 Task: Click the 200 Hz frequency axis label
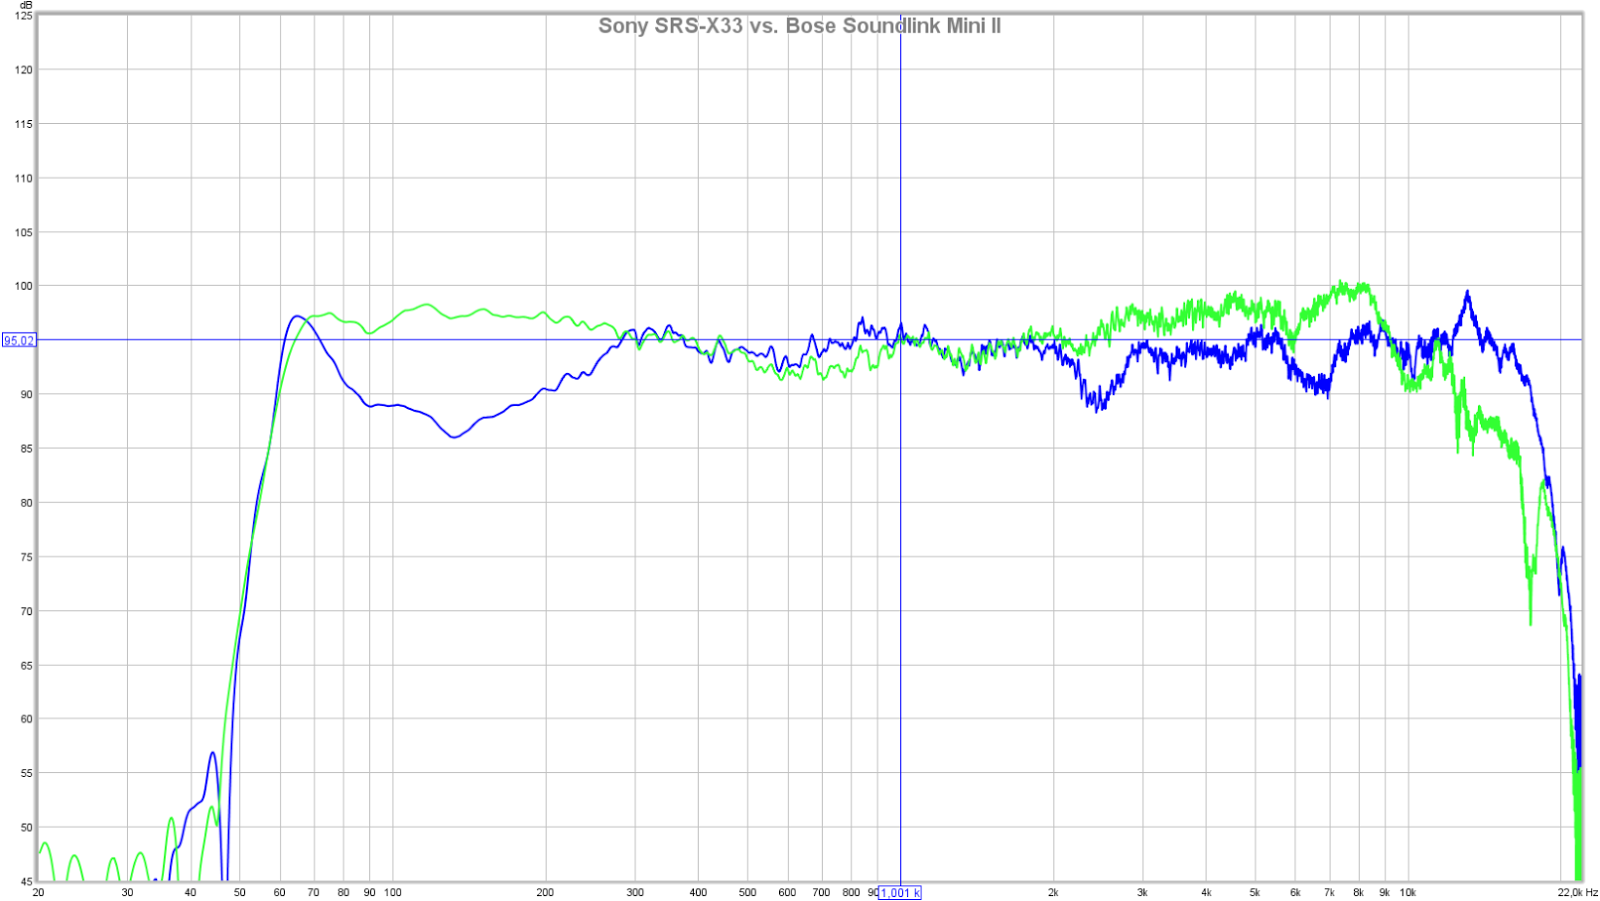click(545, 892)
